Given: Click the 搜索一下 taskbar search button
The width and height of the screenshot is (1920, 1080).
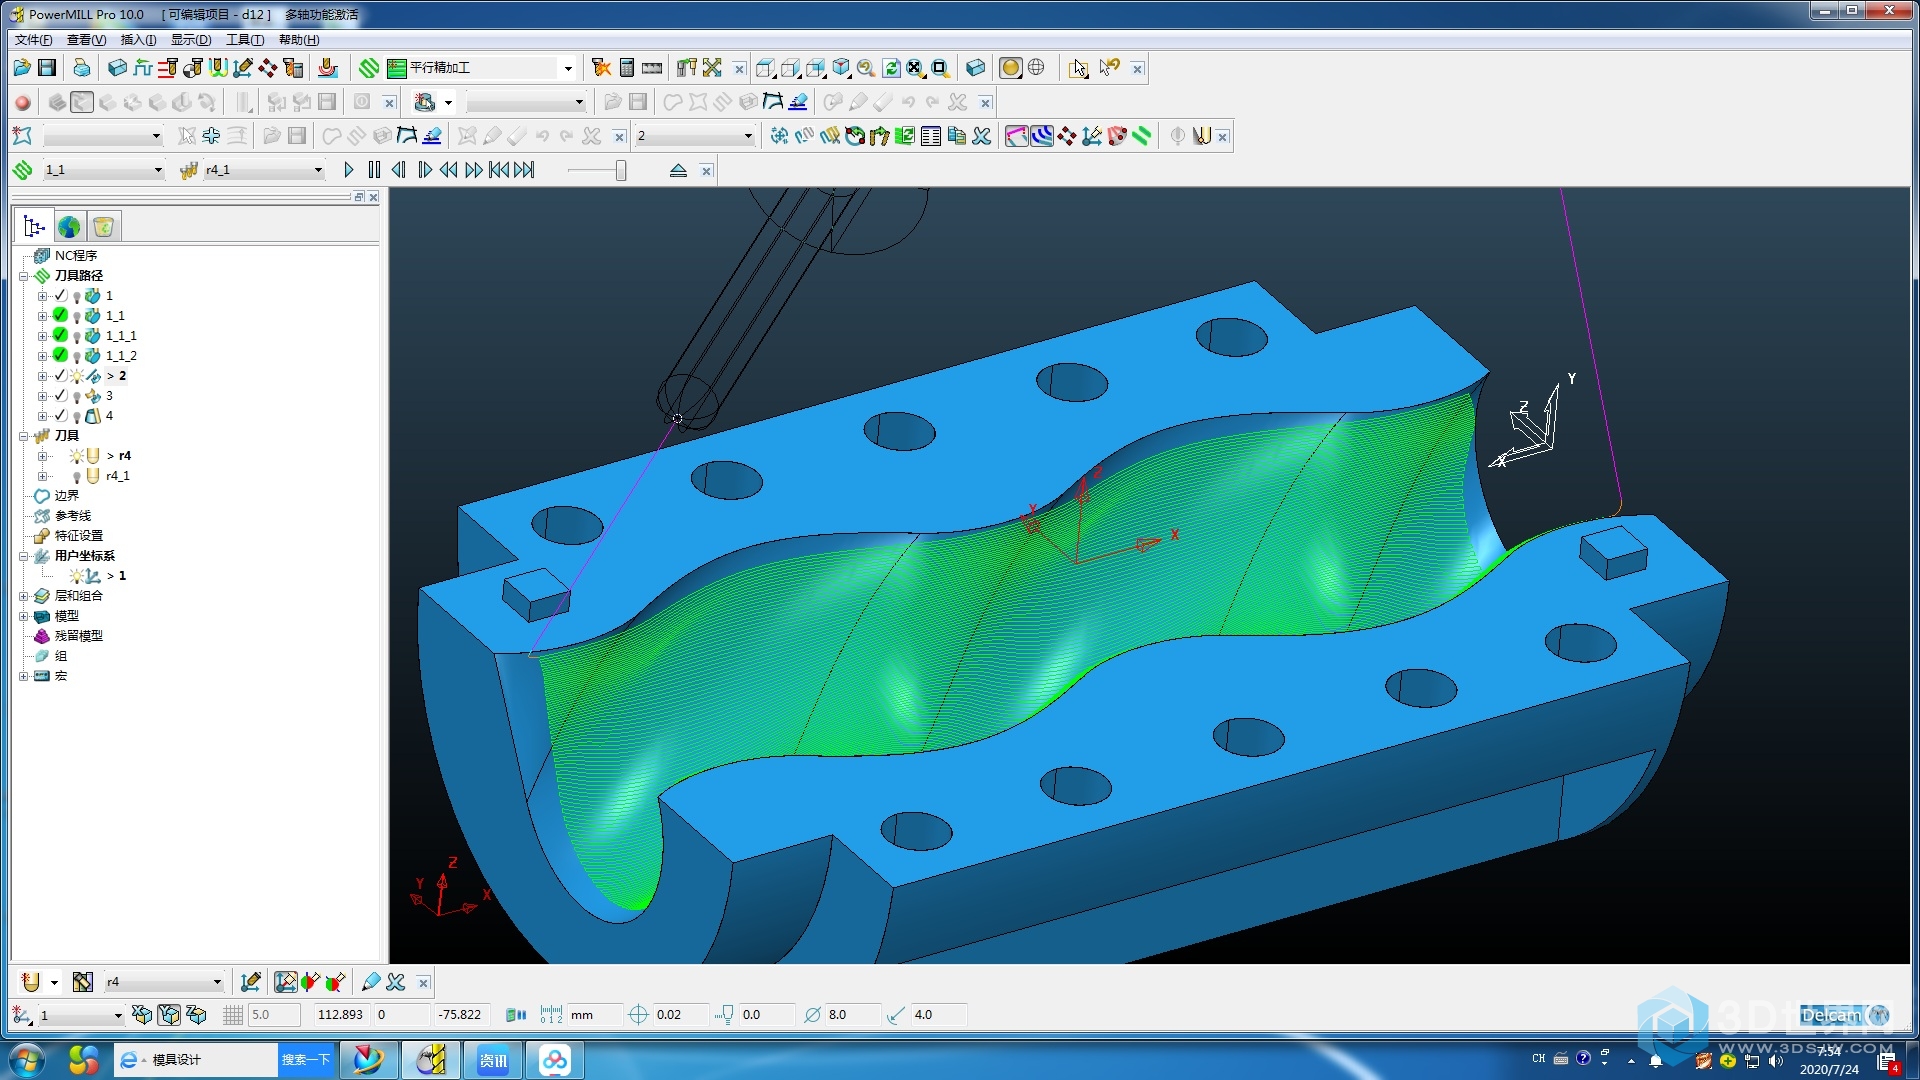Looking at the screenshot, I should tap(305, 1060).
